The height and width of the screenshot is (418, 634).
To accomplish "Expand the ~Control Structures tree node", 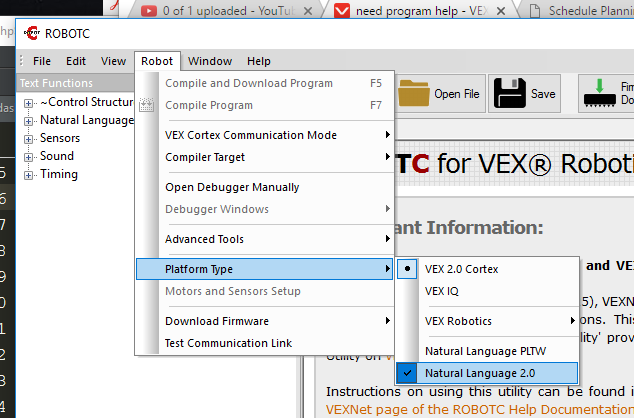I will point(28,103).
